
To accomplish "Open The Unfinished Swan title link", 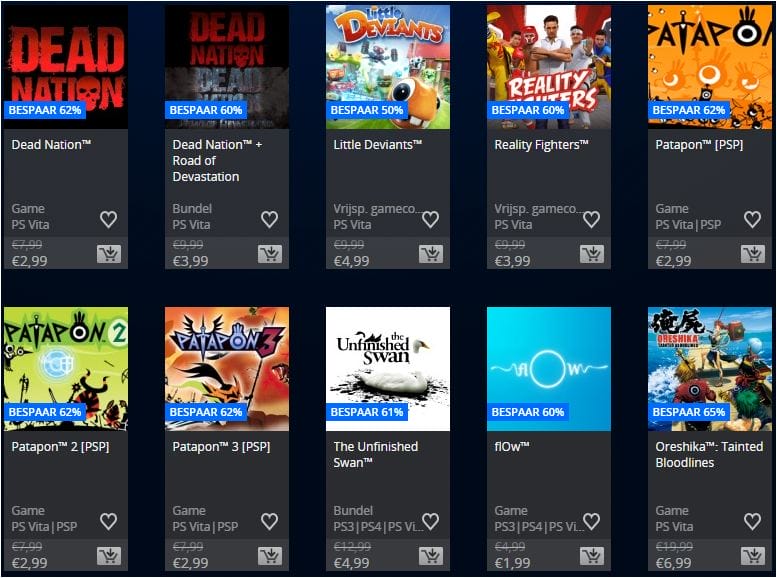I will pyautogui.click(x=376, y=455).
